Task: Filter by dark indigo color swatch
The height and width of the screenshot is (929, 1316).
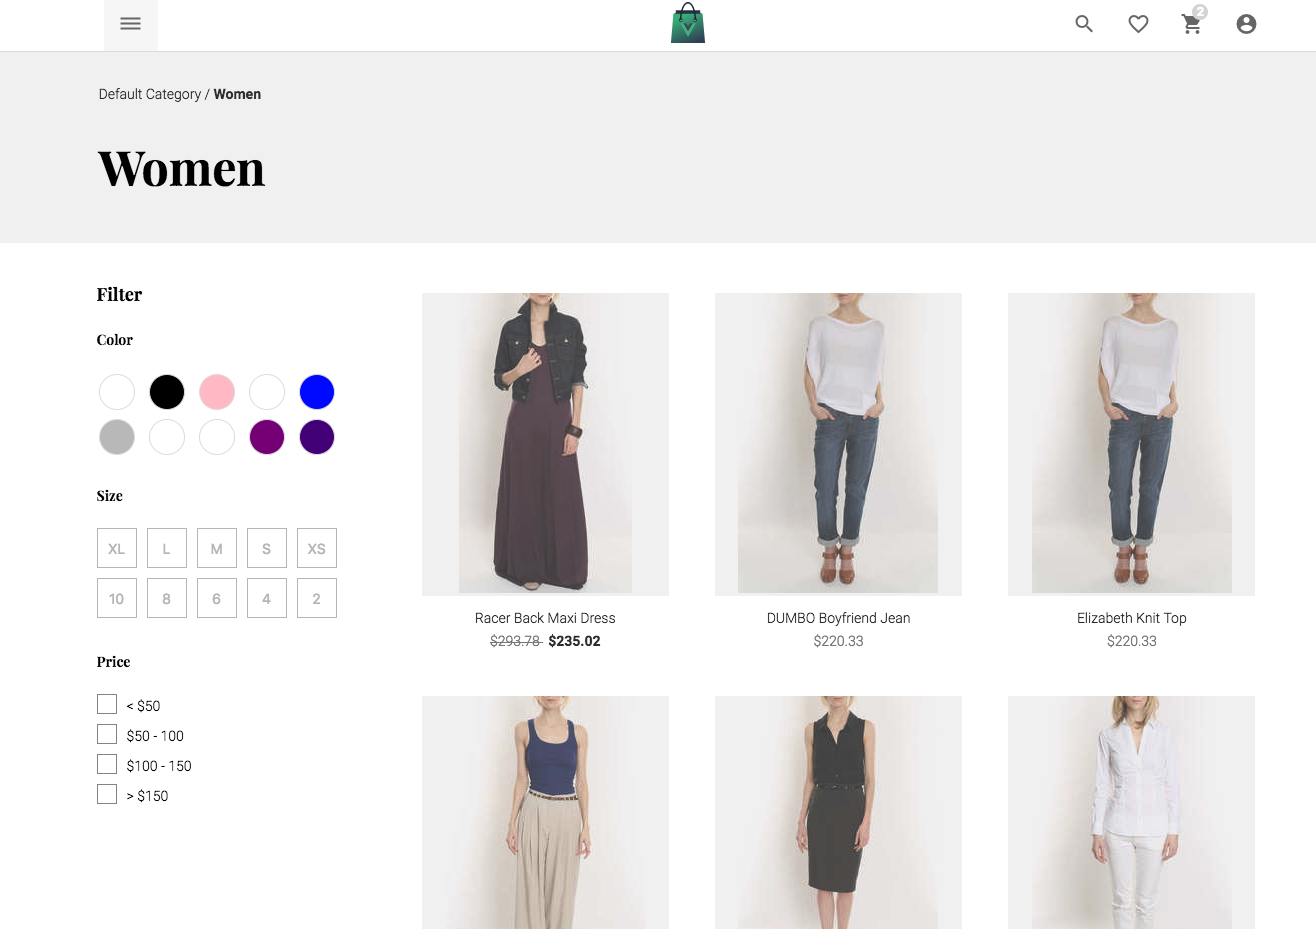Action: point(317,437)
